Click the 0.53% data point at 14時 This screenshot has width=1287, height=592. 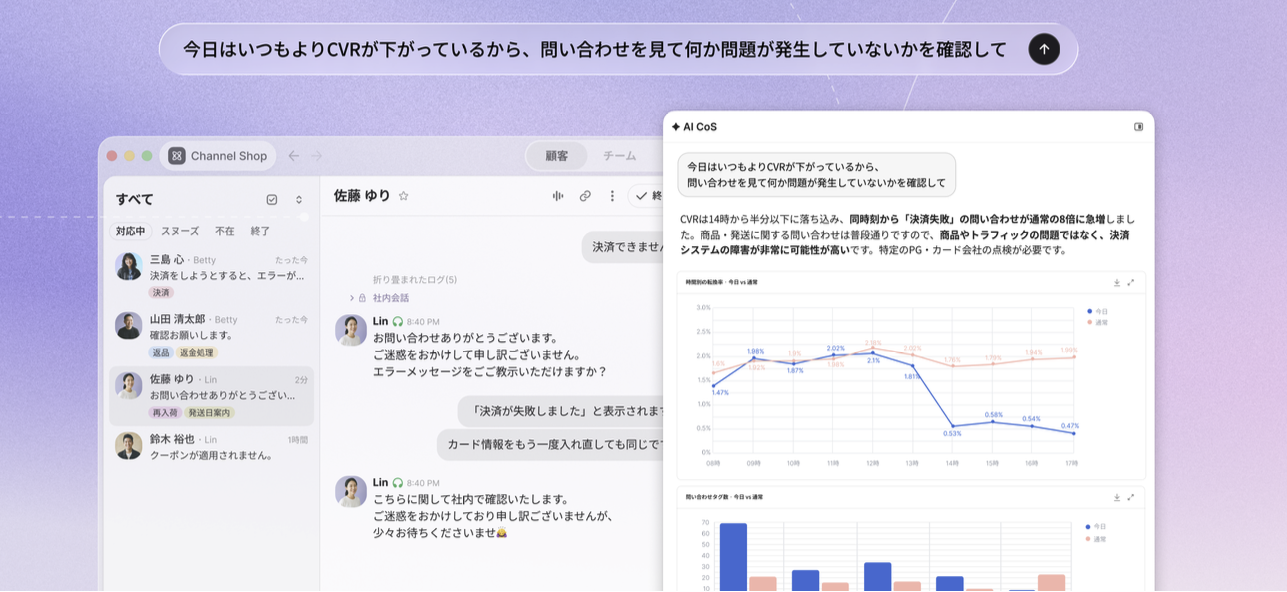(x=952, y=426)
